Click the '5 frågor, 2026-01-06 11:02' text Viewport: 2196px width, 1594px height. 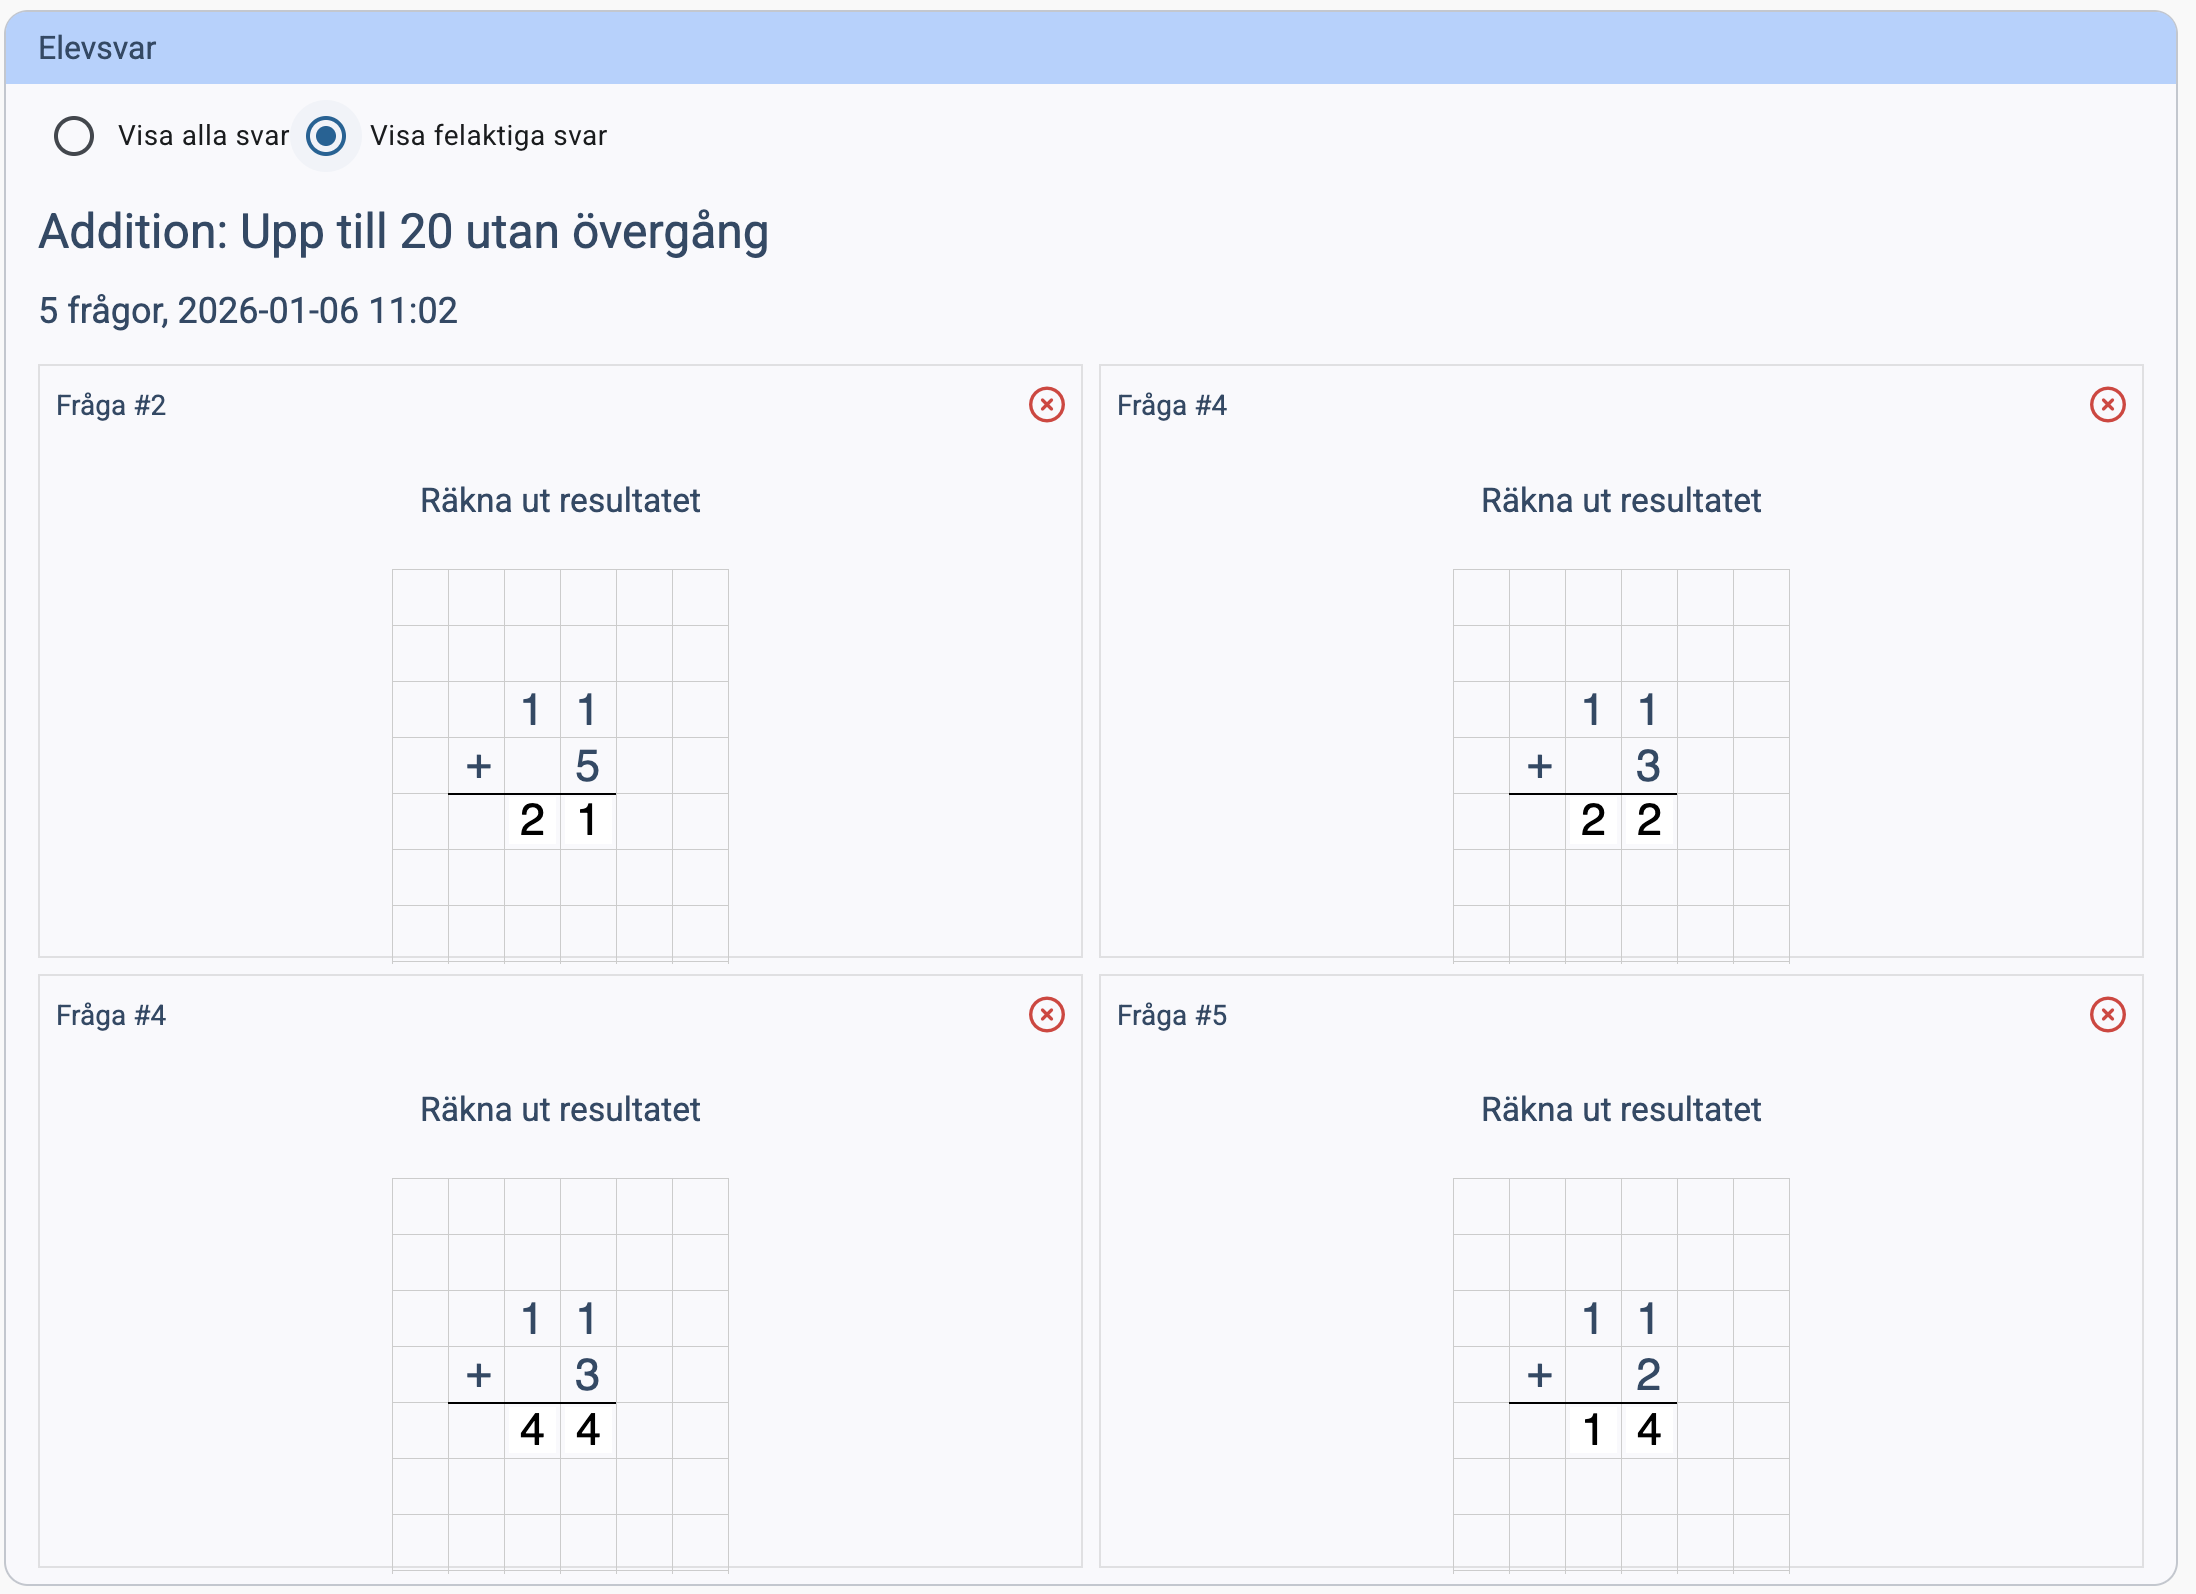(x=248, y=311)
